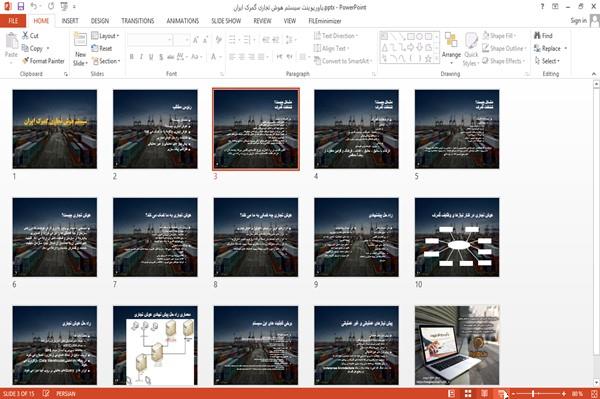Click the New Slide icon
Image resolution: width=600 pixels, height=399 pixels.
(80, 40)
